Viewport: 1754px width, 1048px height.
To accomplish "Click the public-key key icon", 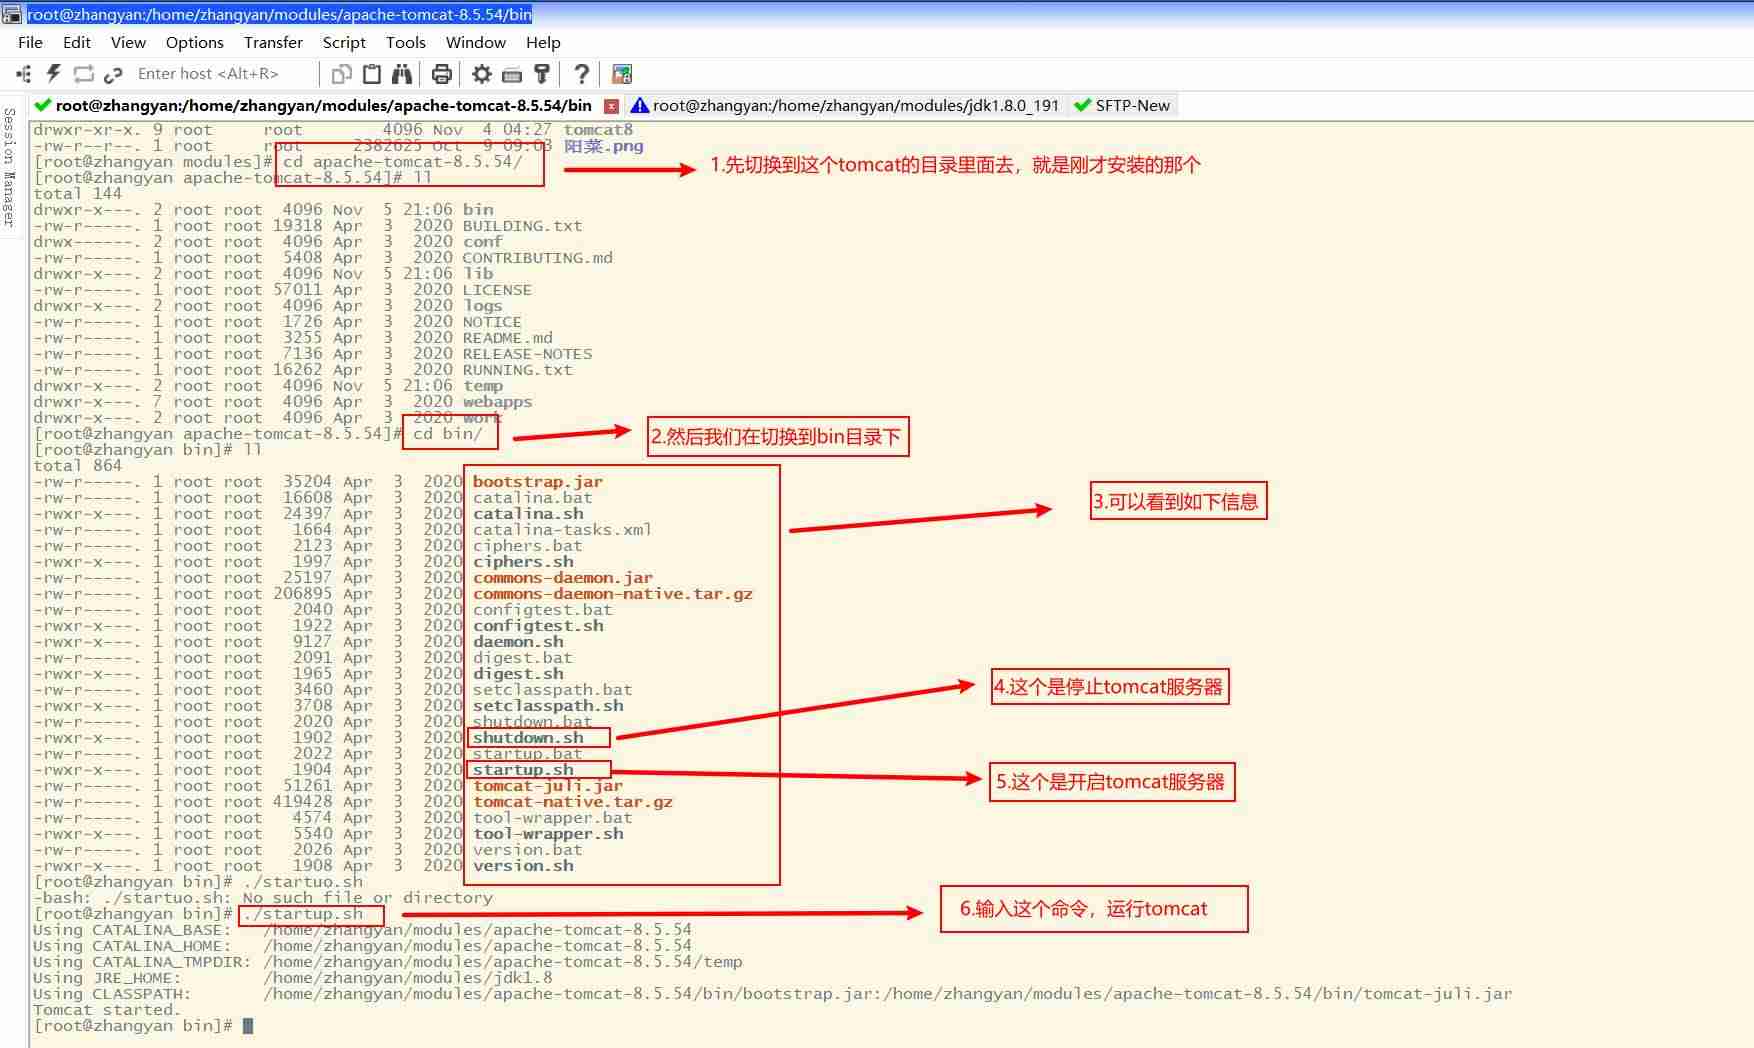I will pos(542,74).
